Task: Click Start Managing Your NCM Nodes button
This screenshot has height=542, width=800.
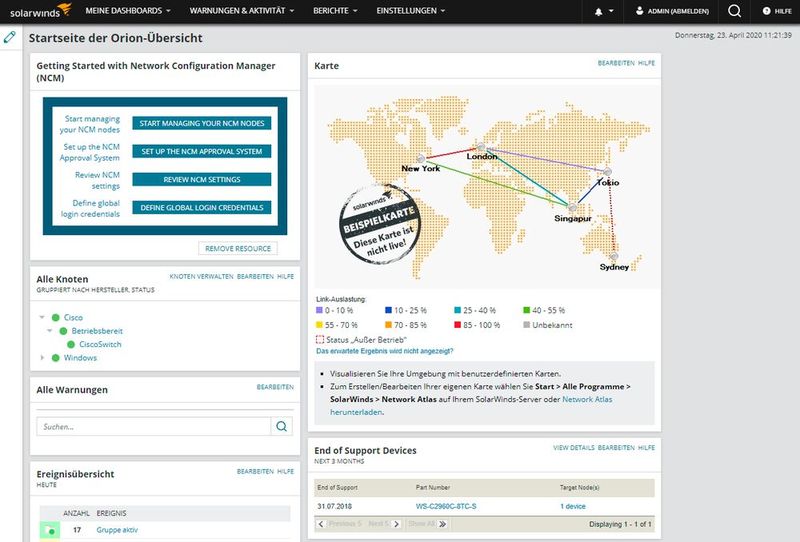Action: coord(202,123)
